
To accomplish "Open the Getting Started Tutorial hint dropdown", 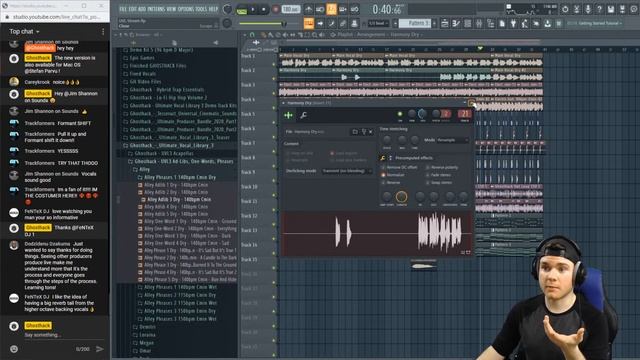I will click(x=594, y=23).
